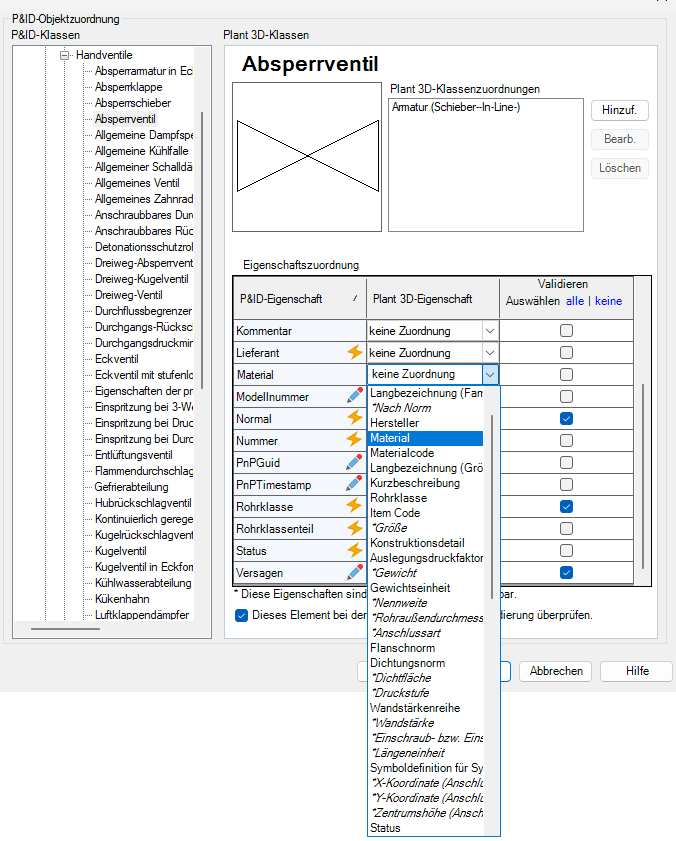Select Gefrierabteilung in the class tree
This screenshot has width=676, height=841.
click(x=131, y=487)
